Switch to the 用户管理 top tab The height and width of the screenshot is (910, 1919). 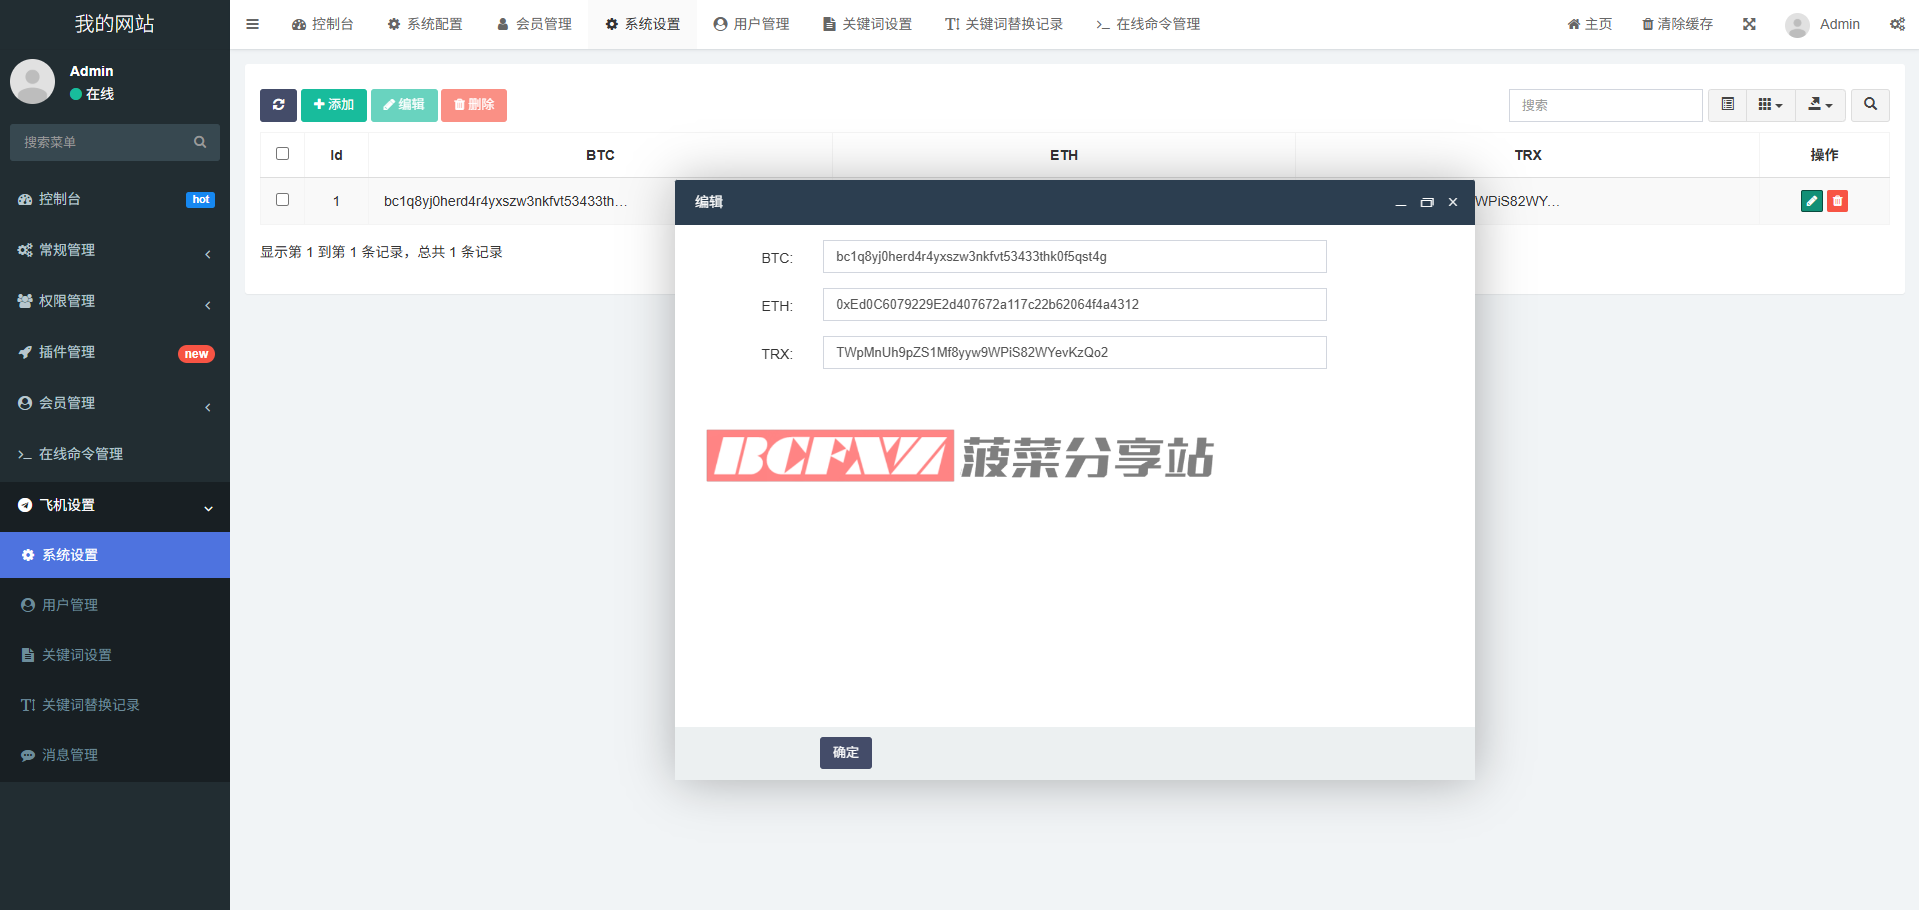752,24
